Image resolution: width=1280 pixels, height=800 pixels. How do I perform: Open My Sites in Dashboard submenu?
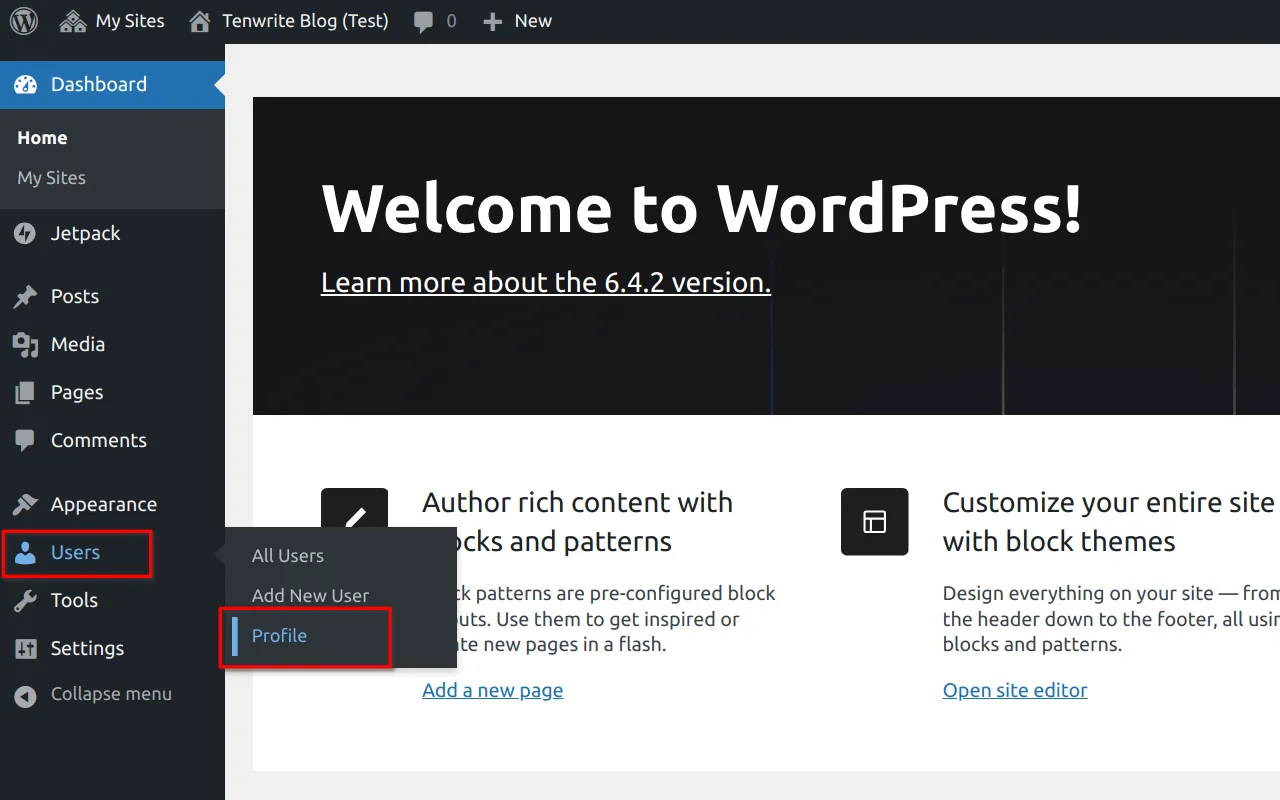(51, 178)
